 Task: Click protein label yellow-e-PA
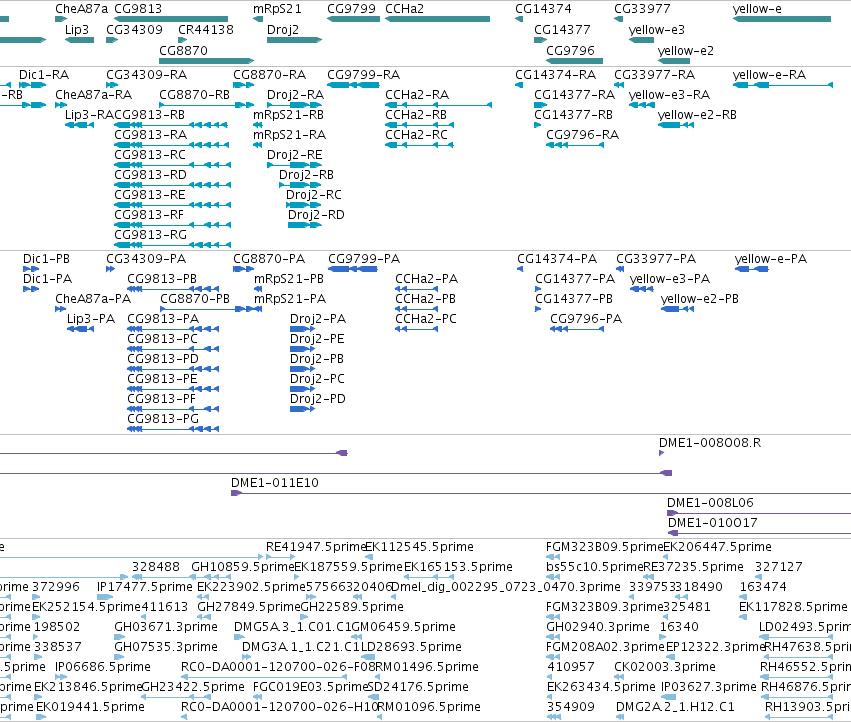click(771, 258)
